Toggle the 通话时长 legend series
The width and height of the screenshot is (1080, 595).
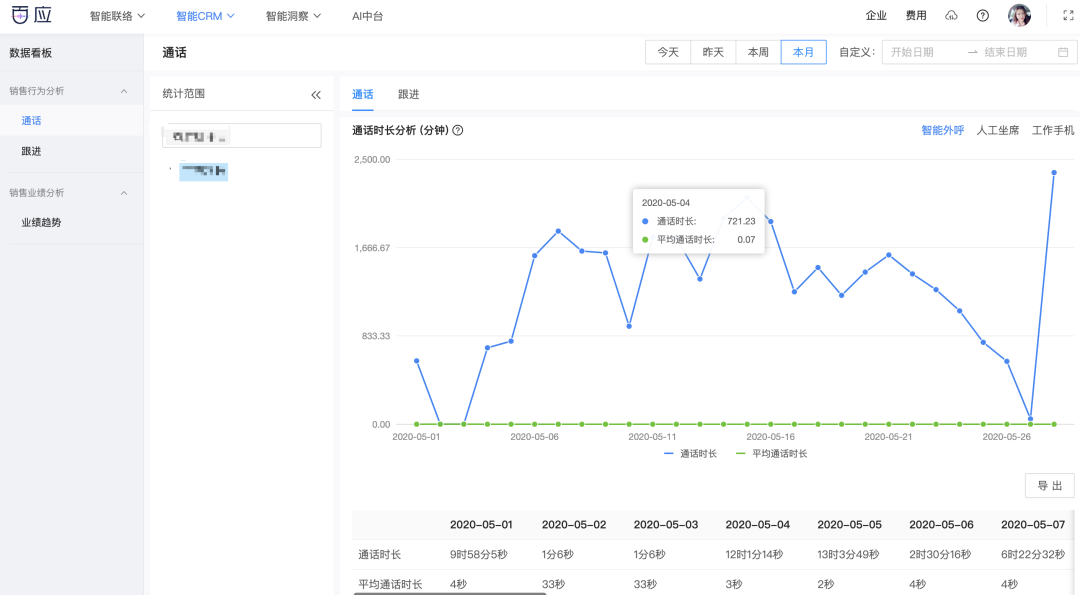[x=690, y=454]
